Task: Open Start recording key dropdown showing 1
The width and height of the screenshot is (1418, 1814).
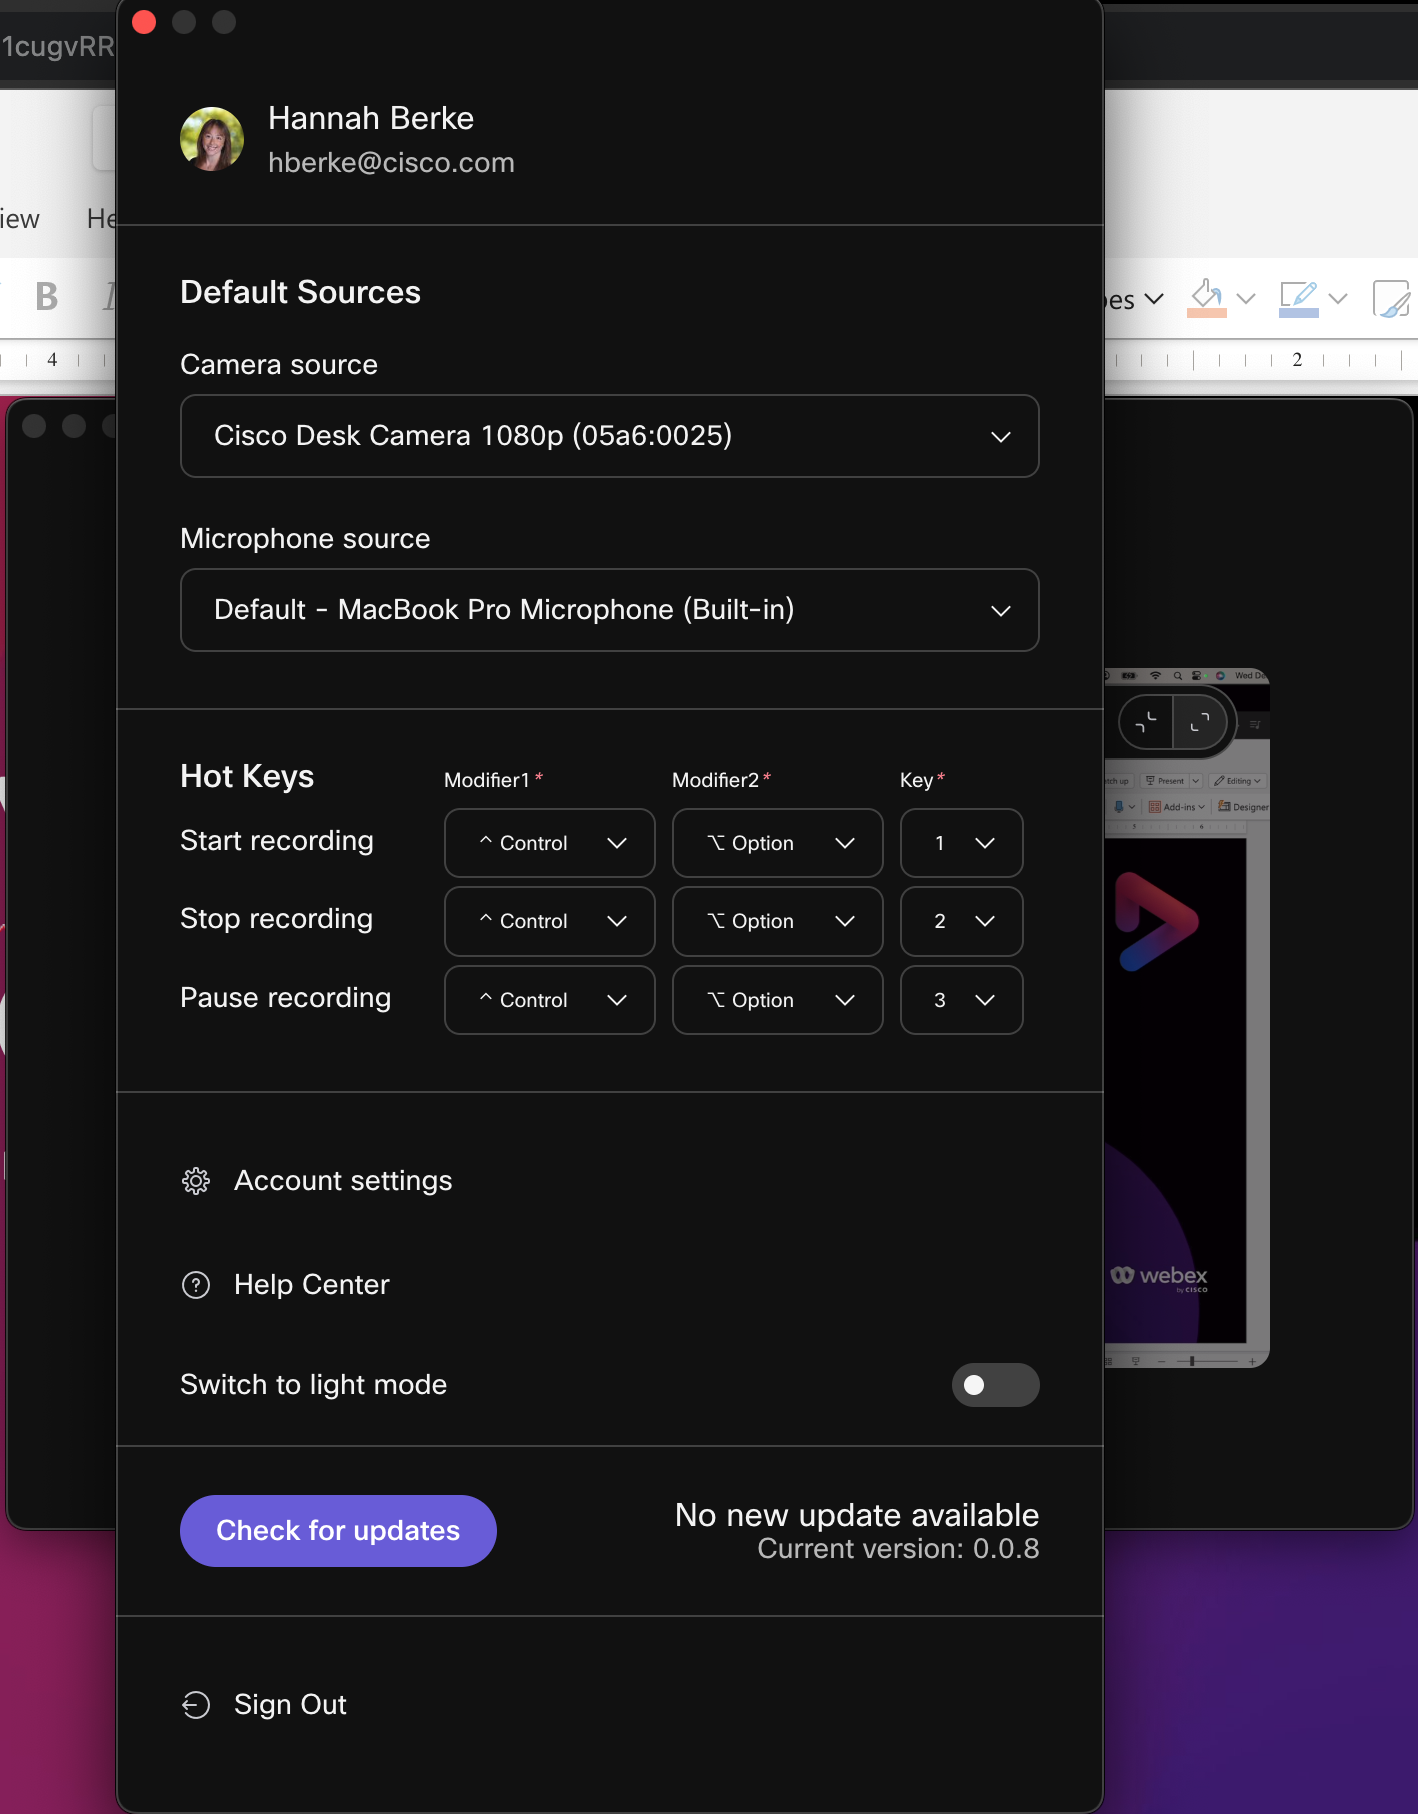Action: tap(961, 843)
